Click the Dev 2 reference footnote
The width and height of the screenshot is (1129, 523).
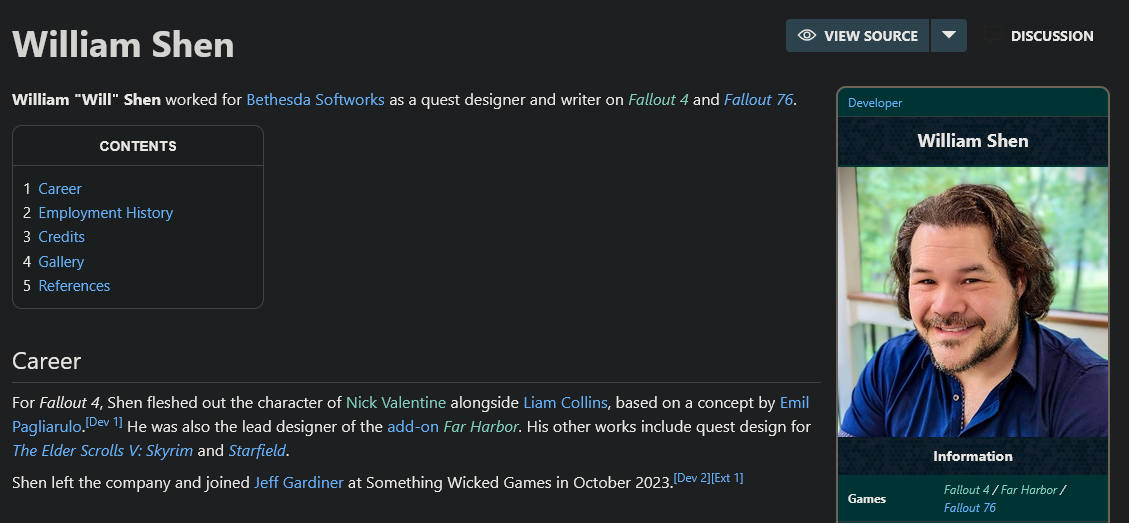pyautogui.click(x=691, y=478)
